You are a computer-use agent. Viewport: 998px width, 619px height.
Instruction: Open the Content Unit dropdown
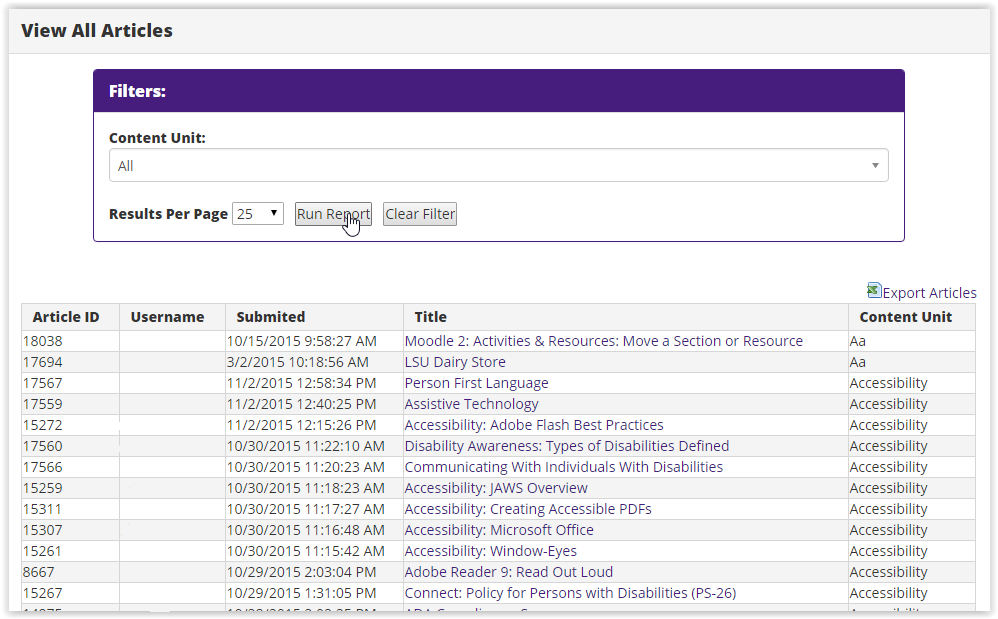[x=497, y=165]
